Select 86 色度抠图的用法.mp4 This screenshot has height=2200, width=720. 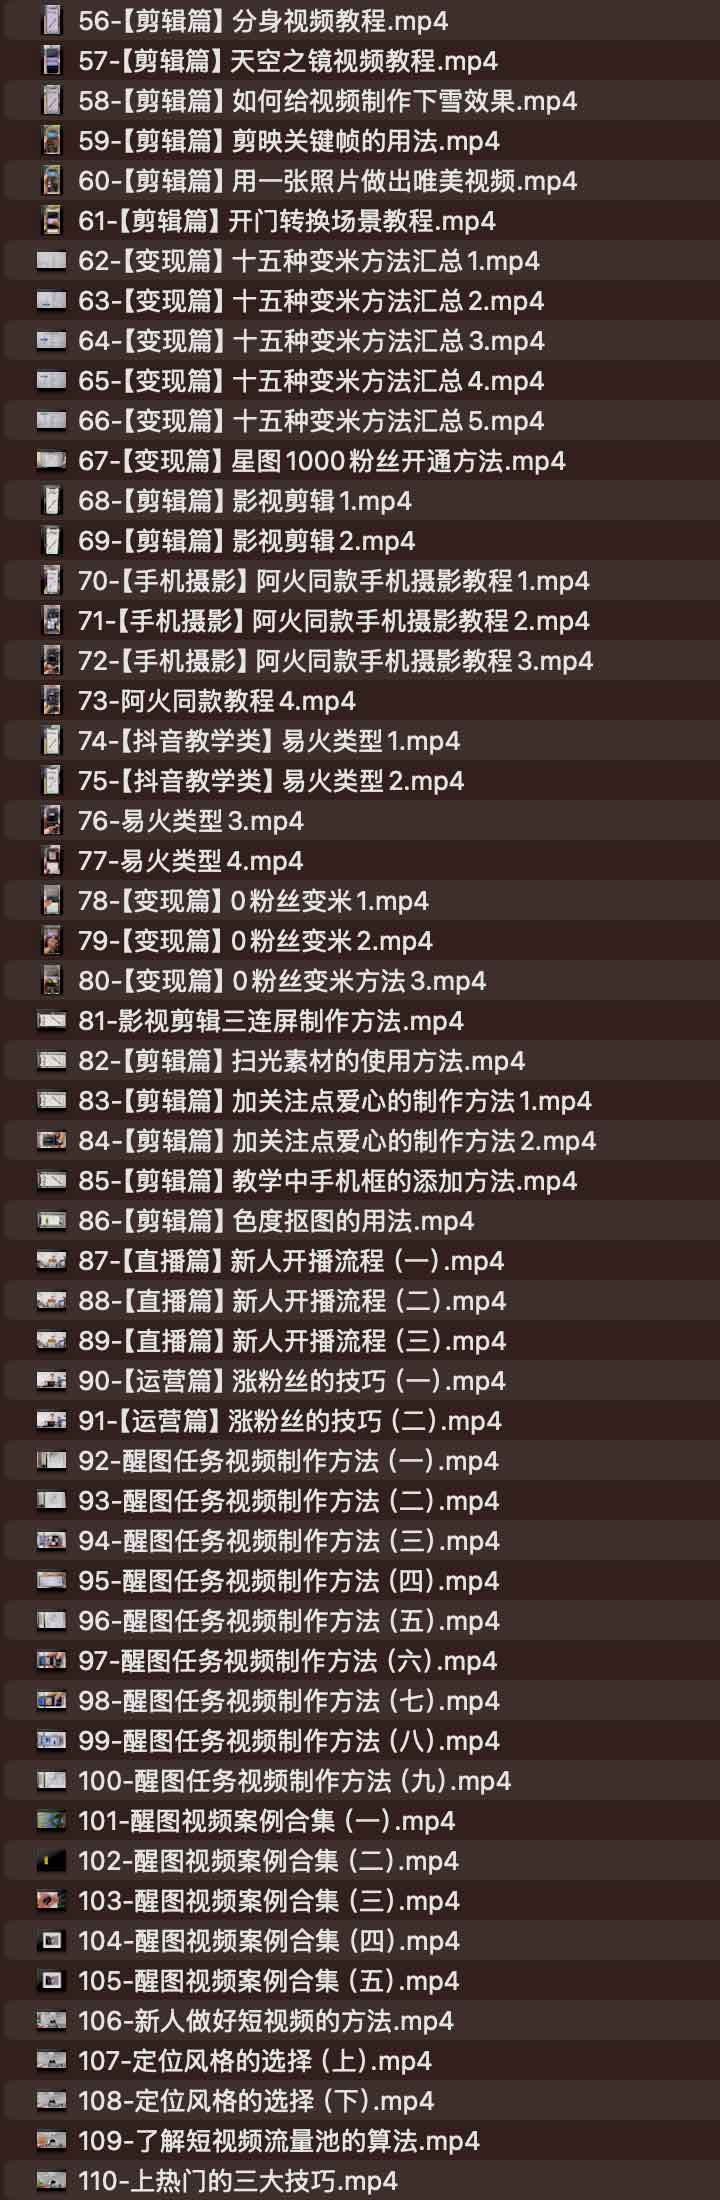[360, 1220]
